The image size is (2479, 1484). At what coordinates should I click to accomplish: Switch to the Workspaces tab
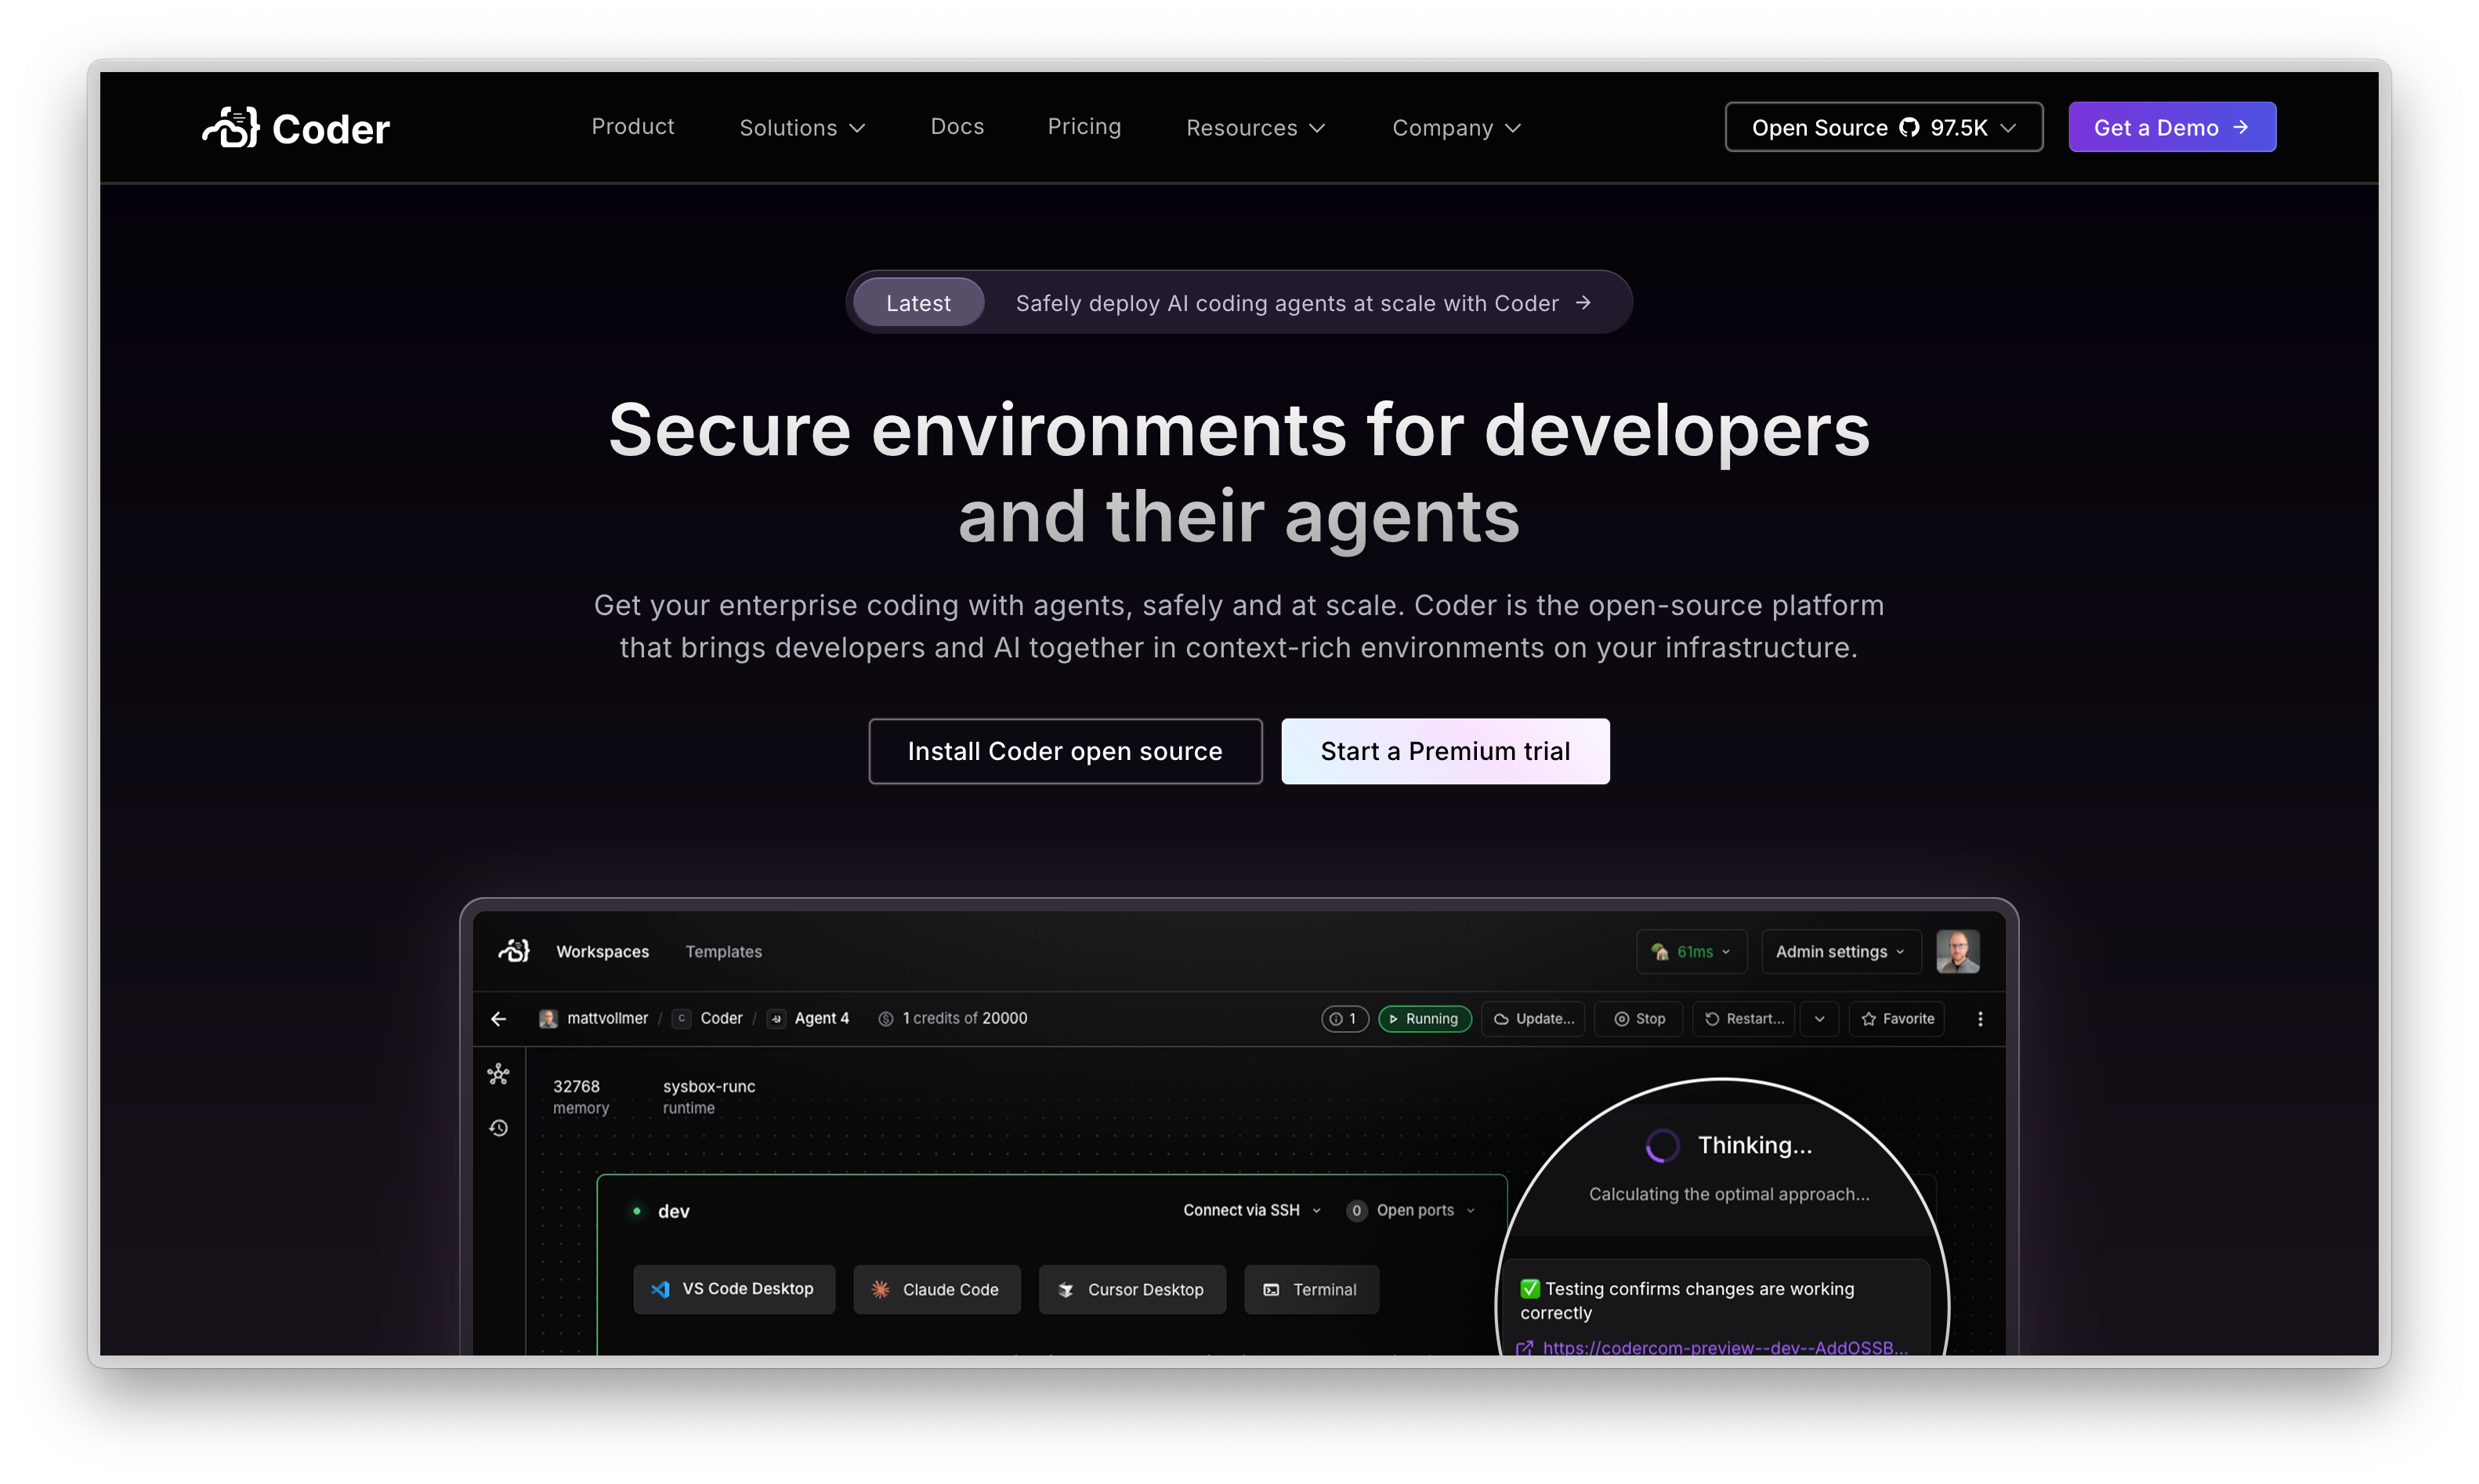pyautogui.click(x=602, y=952)
